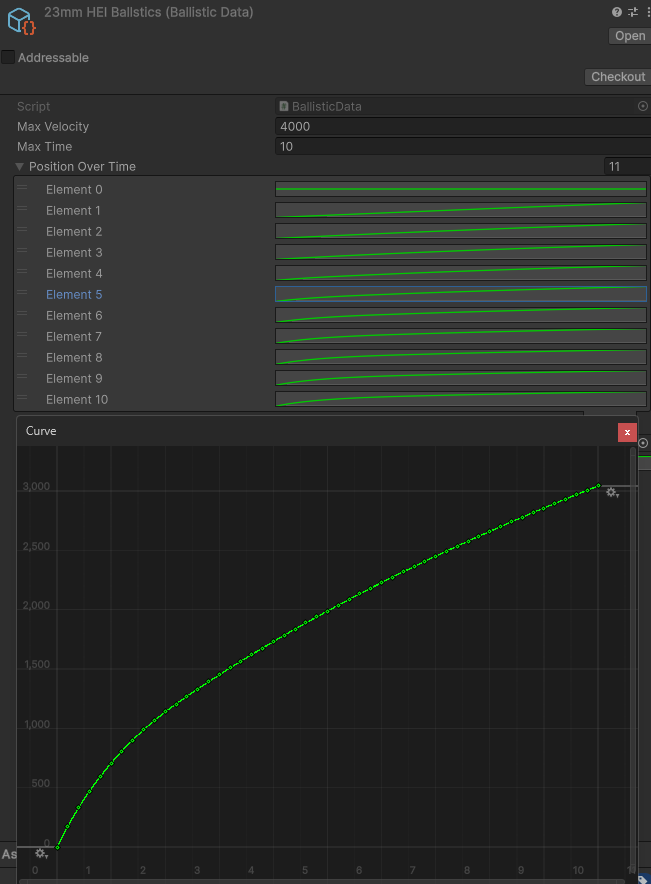Open the curve's start wrap-mode gear
The height and width of the screenshot is (884, 651).
[x=41, y=853]
